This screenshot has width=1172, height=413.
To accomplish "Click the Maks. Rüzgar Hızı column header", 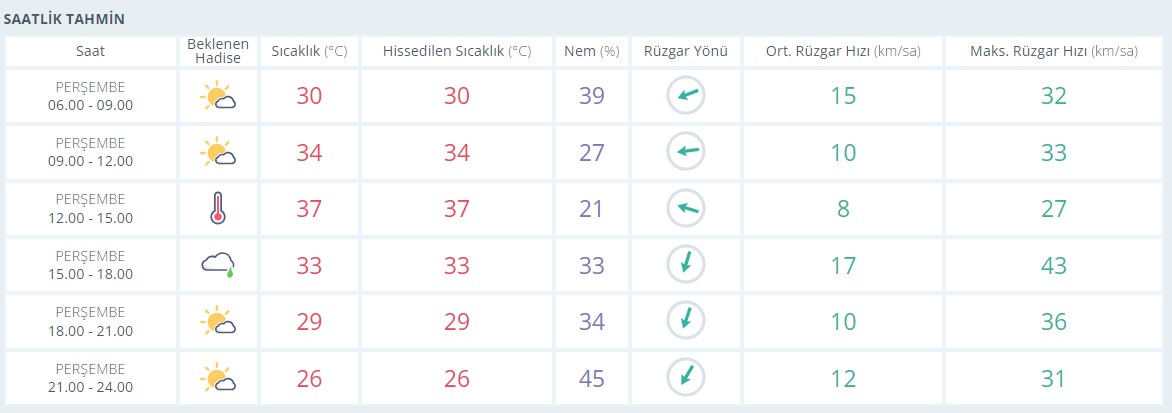I will click(x=1054, y=52).
